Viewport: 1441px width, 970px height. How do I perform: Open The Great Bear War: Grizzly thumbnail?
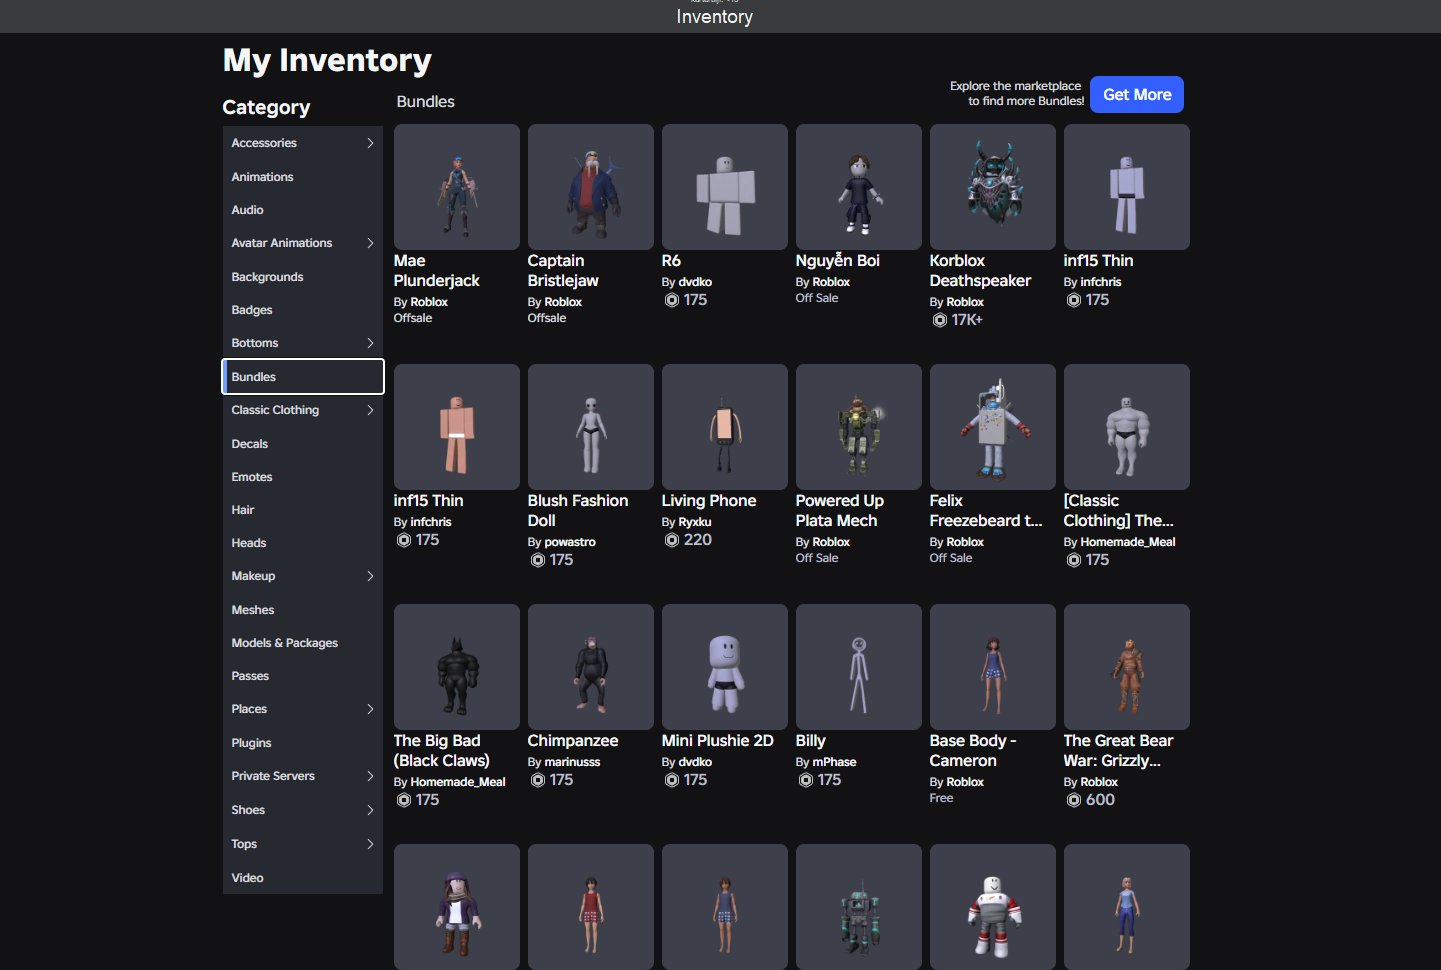[x=1127, y=667]
